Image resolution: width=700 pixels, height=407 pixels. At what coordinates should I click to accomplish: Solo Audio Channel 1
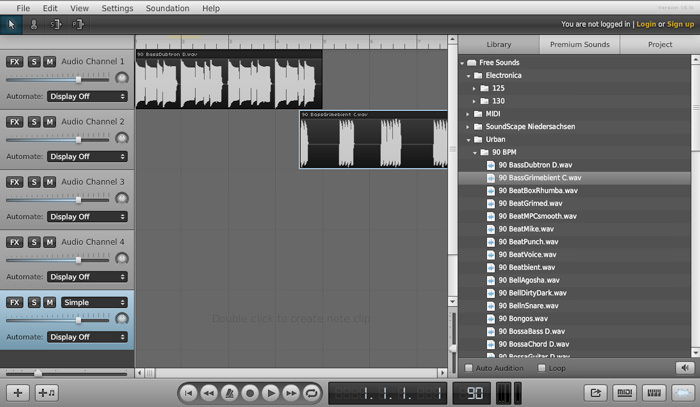pos(34,62)
